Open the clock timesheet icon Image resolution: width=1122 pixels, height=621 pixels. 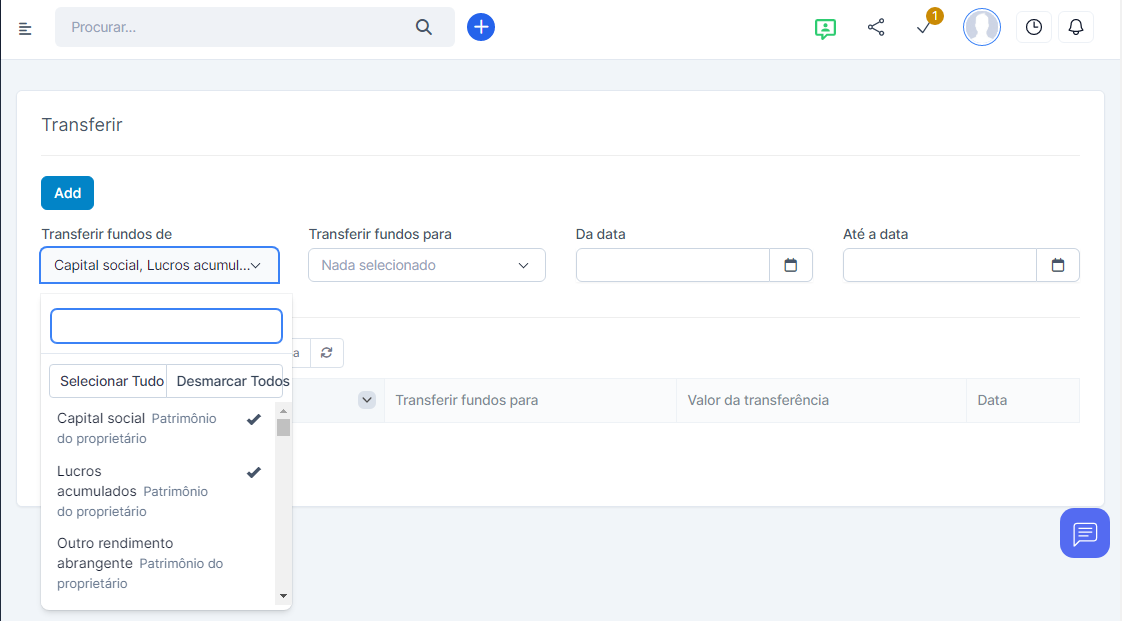point(1033,27)
